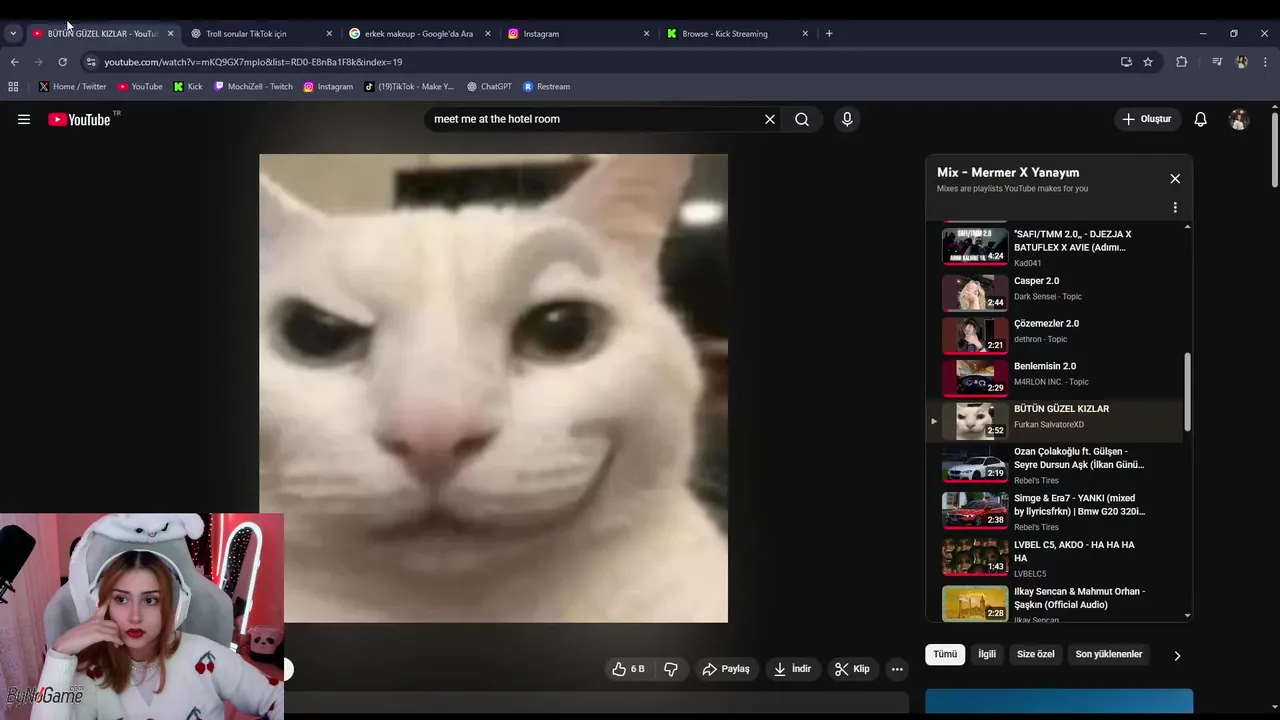This screenshot has height=720, width=1280.
Task: Bookmark this page with star icon
Action: (x=1148, y=62)
